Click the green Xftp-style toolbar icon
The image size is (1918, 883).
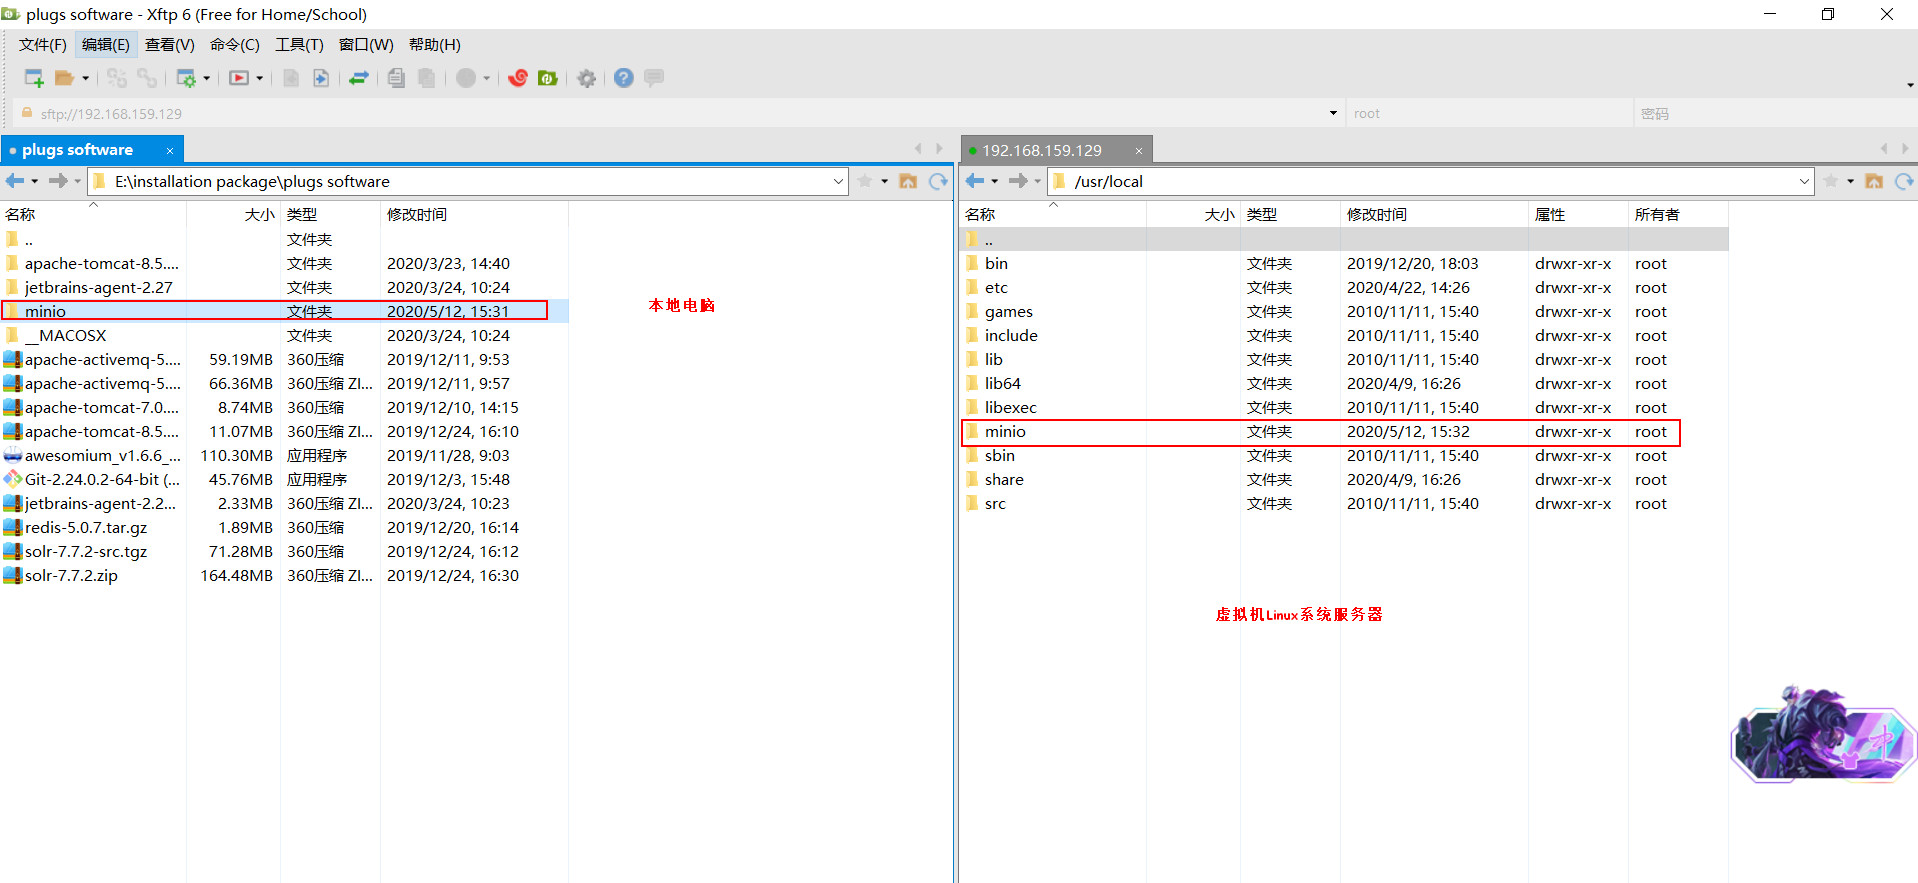tap(548, 78)
